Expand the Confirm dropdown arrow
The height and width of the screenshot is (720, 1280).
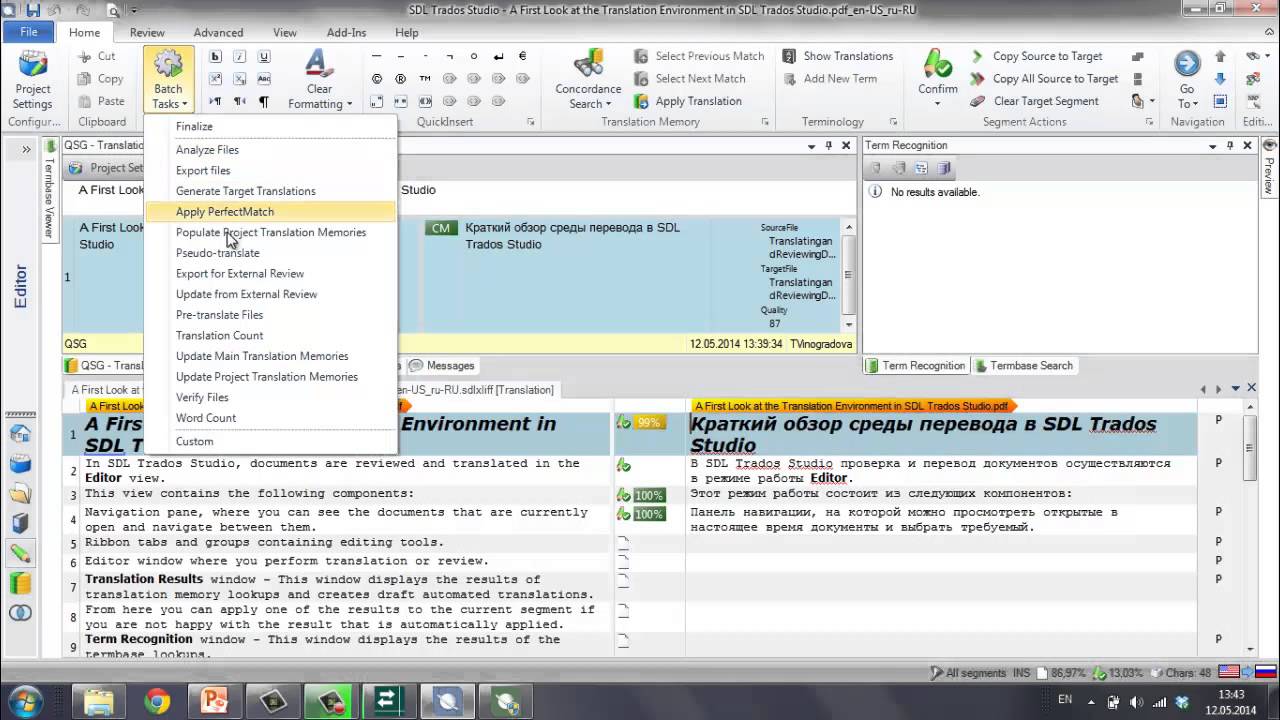(938, 104)
